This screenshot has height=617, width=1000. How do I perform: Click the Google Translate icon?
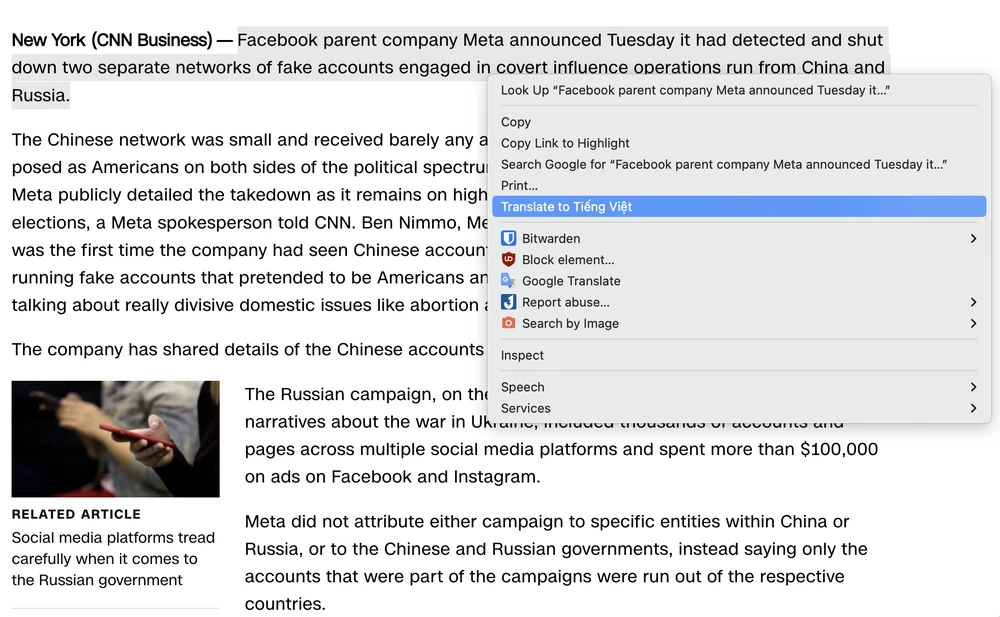tap(508, 281)
